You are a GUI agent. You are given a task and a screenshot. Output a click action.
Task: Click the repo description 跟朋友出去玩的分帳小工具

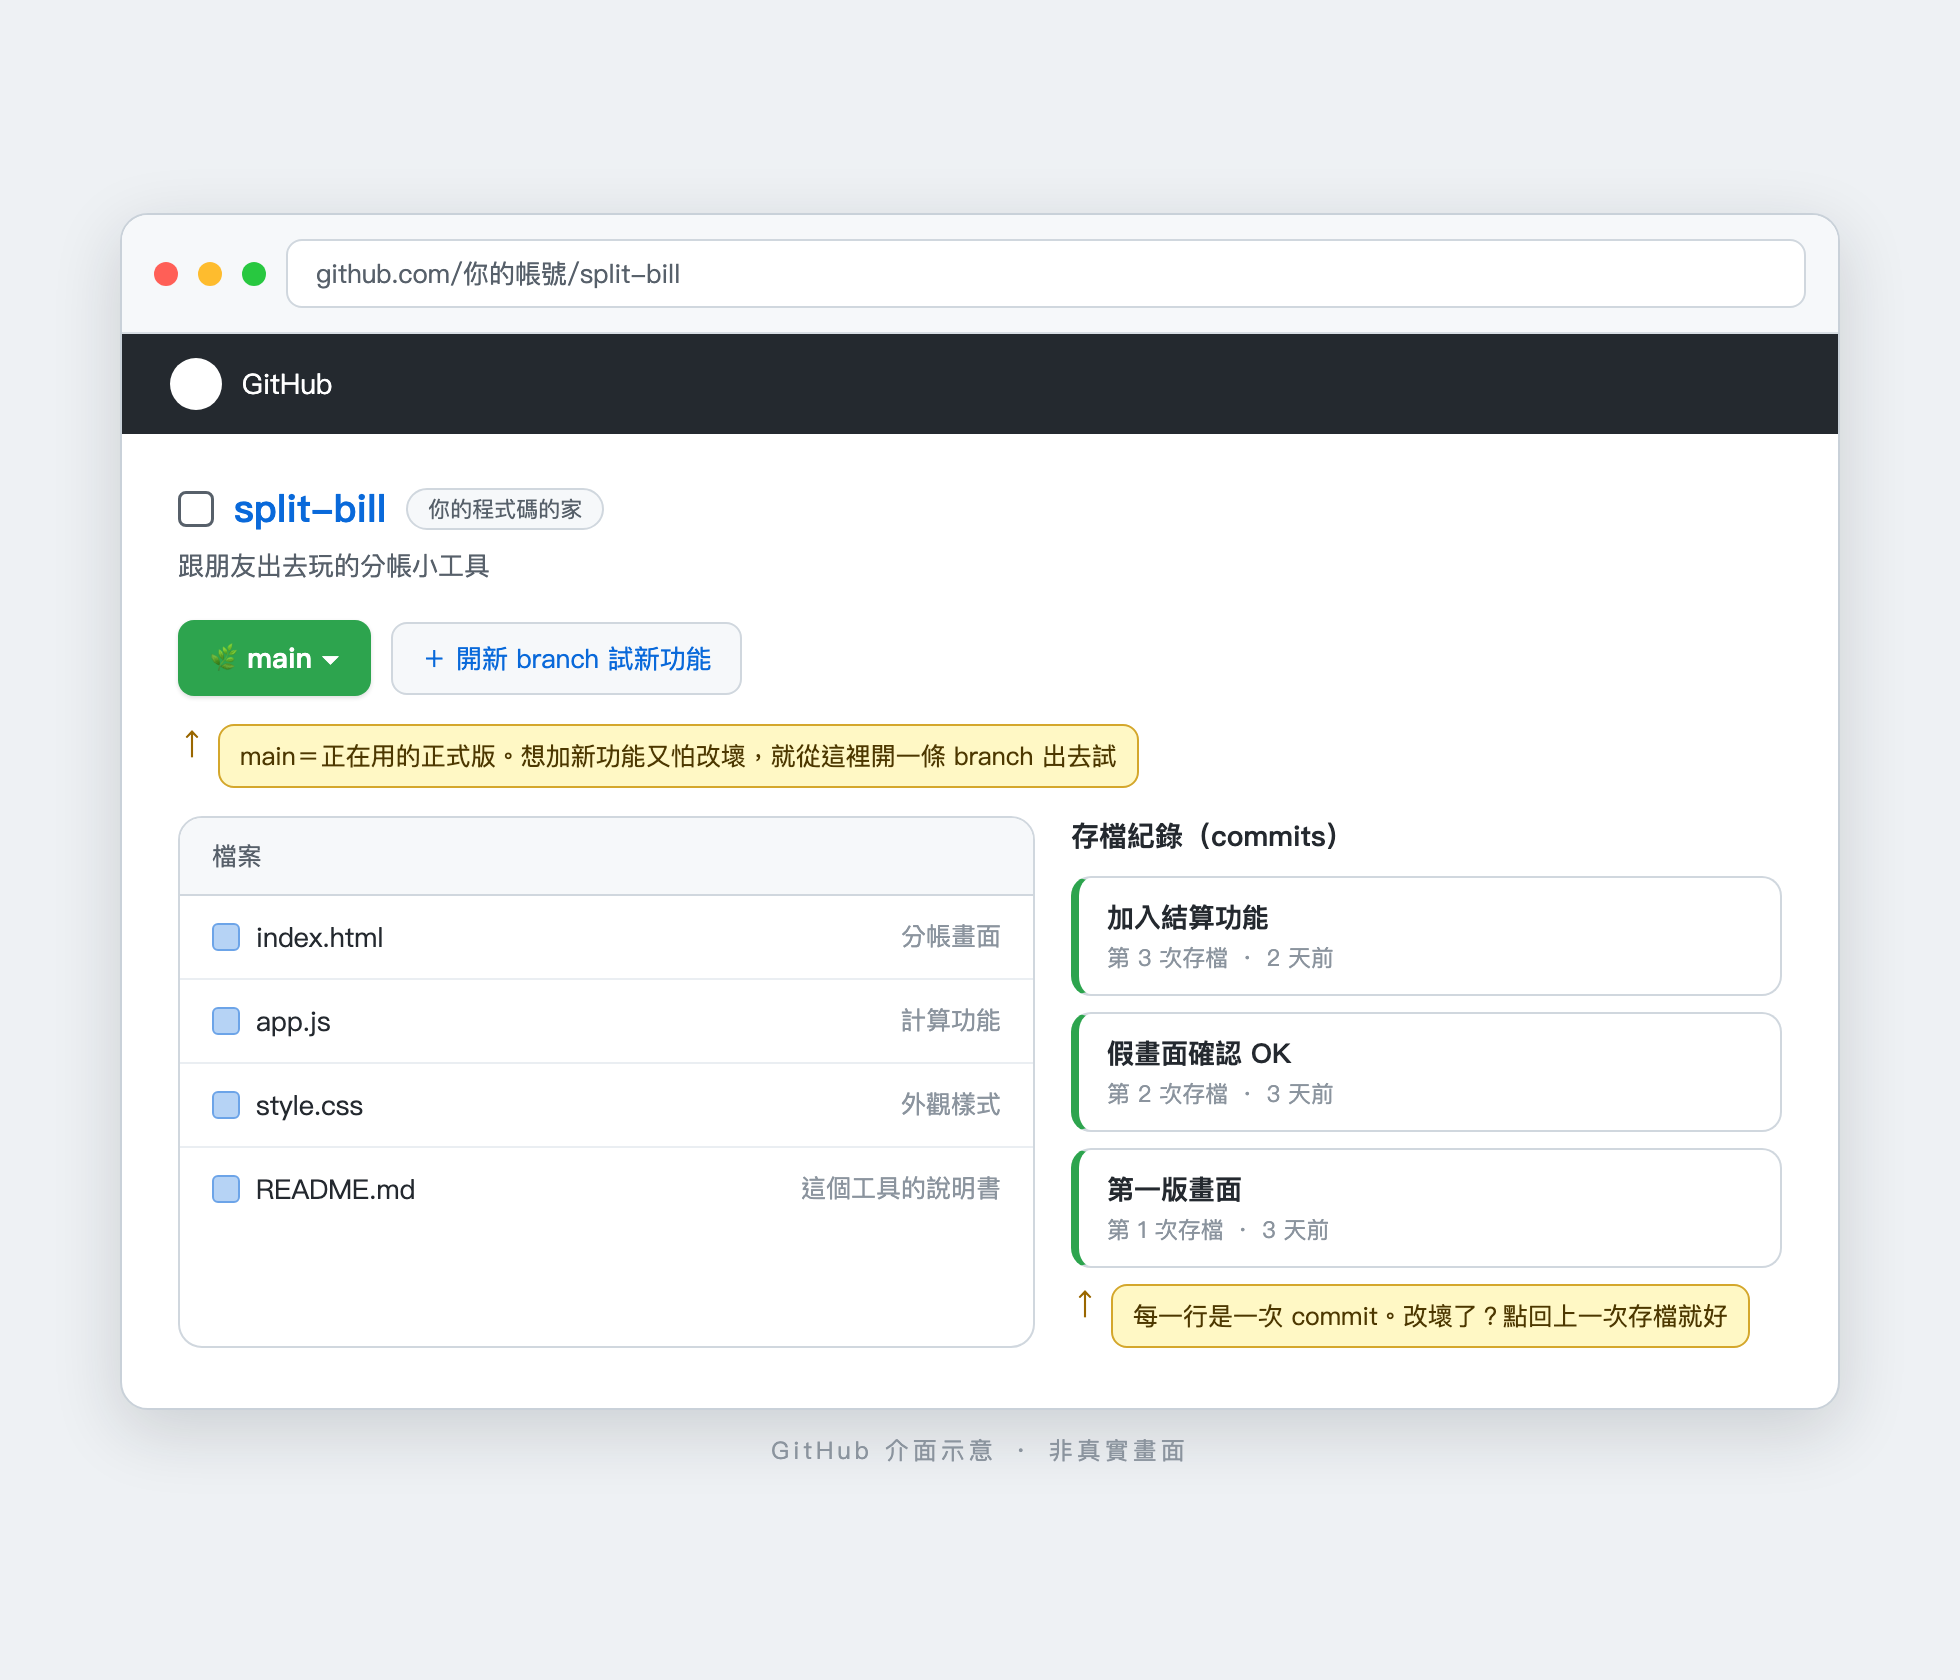(334, 566)
